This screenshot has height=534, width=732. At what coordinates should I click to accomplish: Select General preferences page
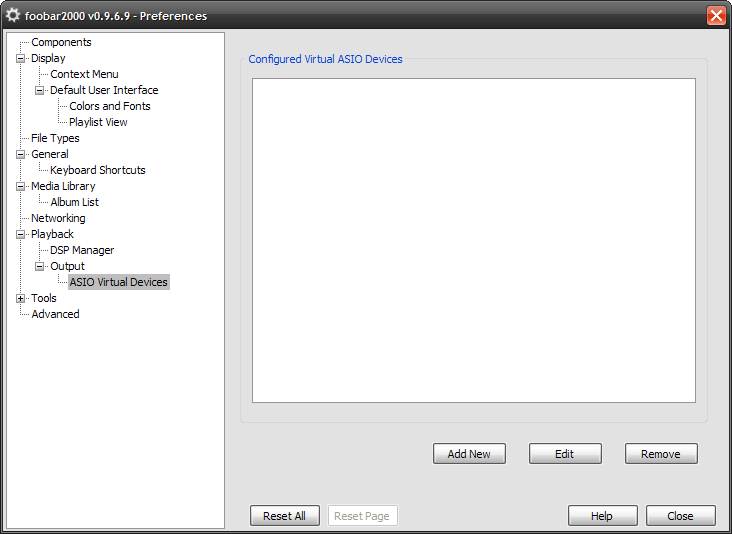point(49,154)
